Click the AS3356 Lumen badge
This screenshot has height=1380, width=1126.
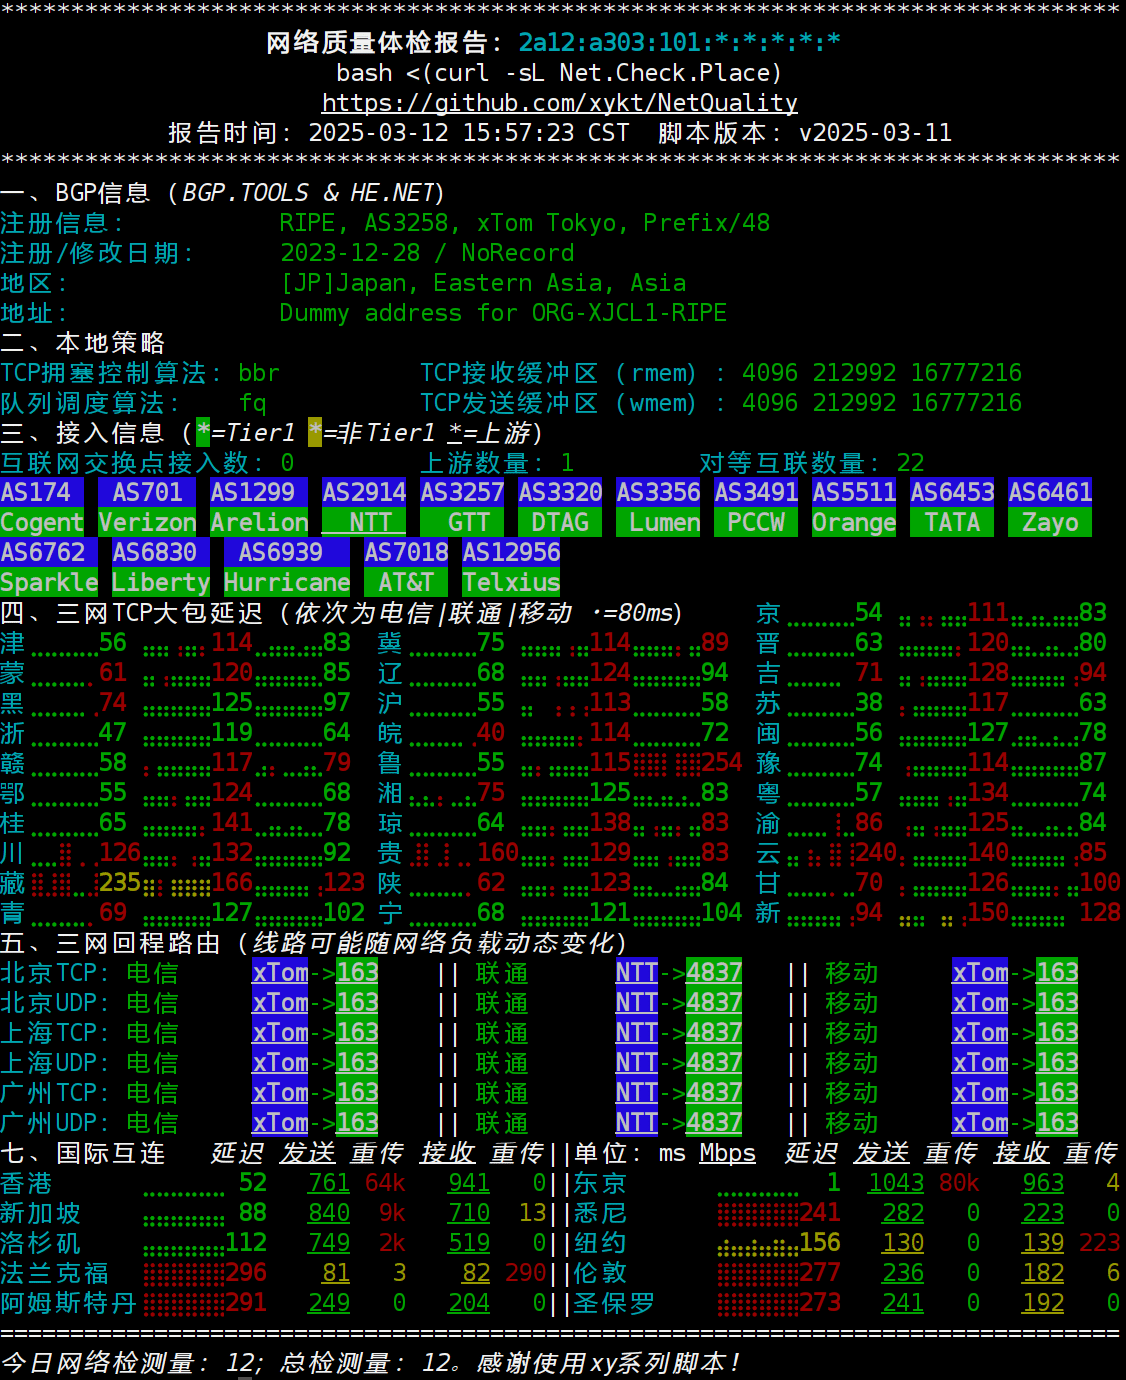click(658, 507)
